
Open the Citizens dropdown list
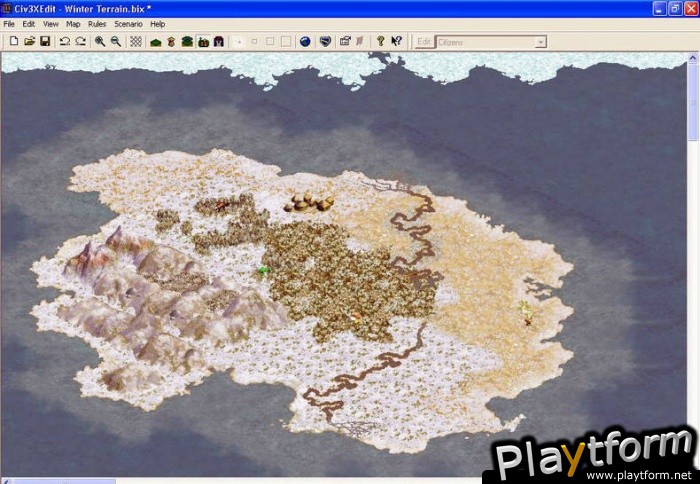[x=541, y=42]
